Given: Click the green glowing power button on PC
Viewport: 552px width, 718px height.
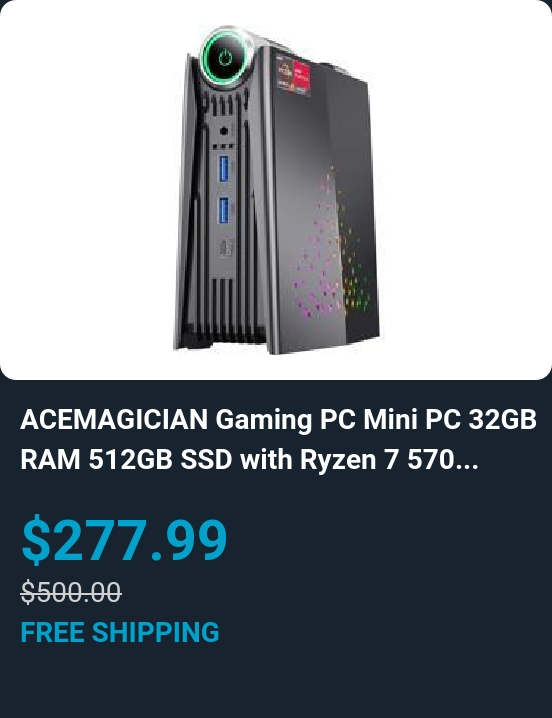Looking at the screenshot, I should (225, 58).
